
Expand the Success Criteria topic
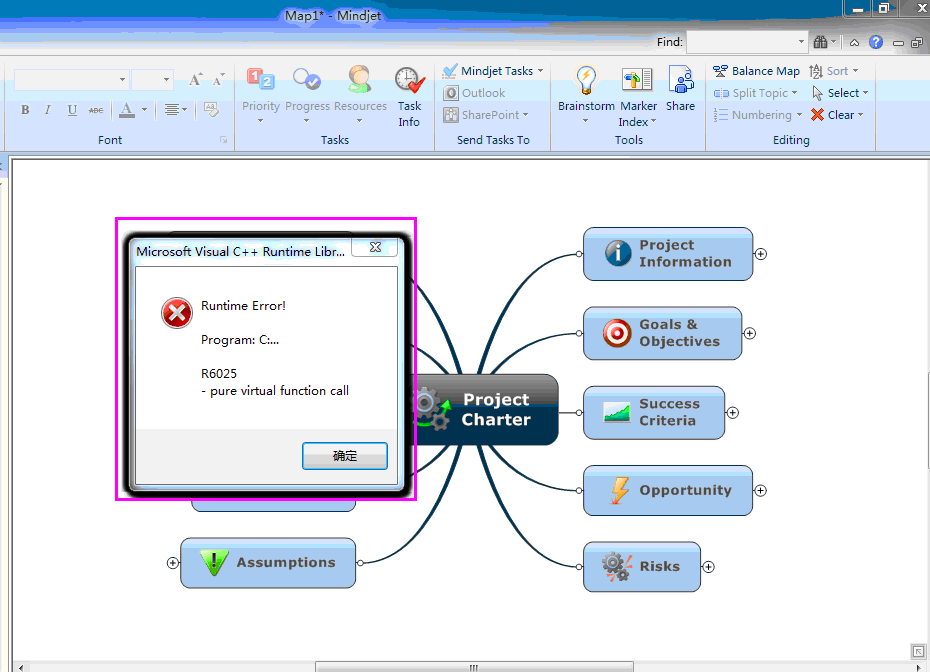pos(732,413)
